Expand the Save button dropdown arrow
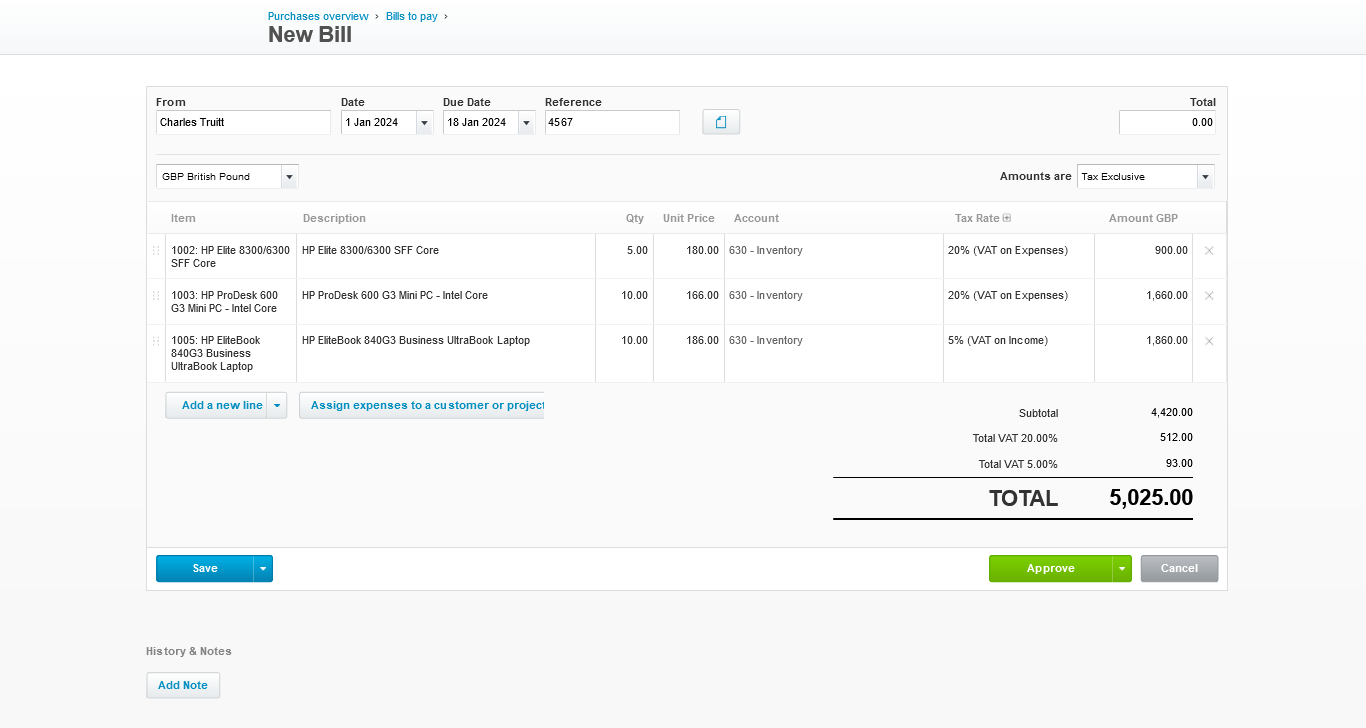The width and height of the screenshot is (1366, 728). click(x=263, y=568)
